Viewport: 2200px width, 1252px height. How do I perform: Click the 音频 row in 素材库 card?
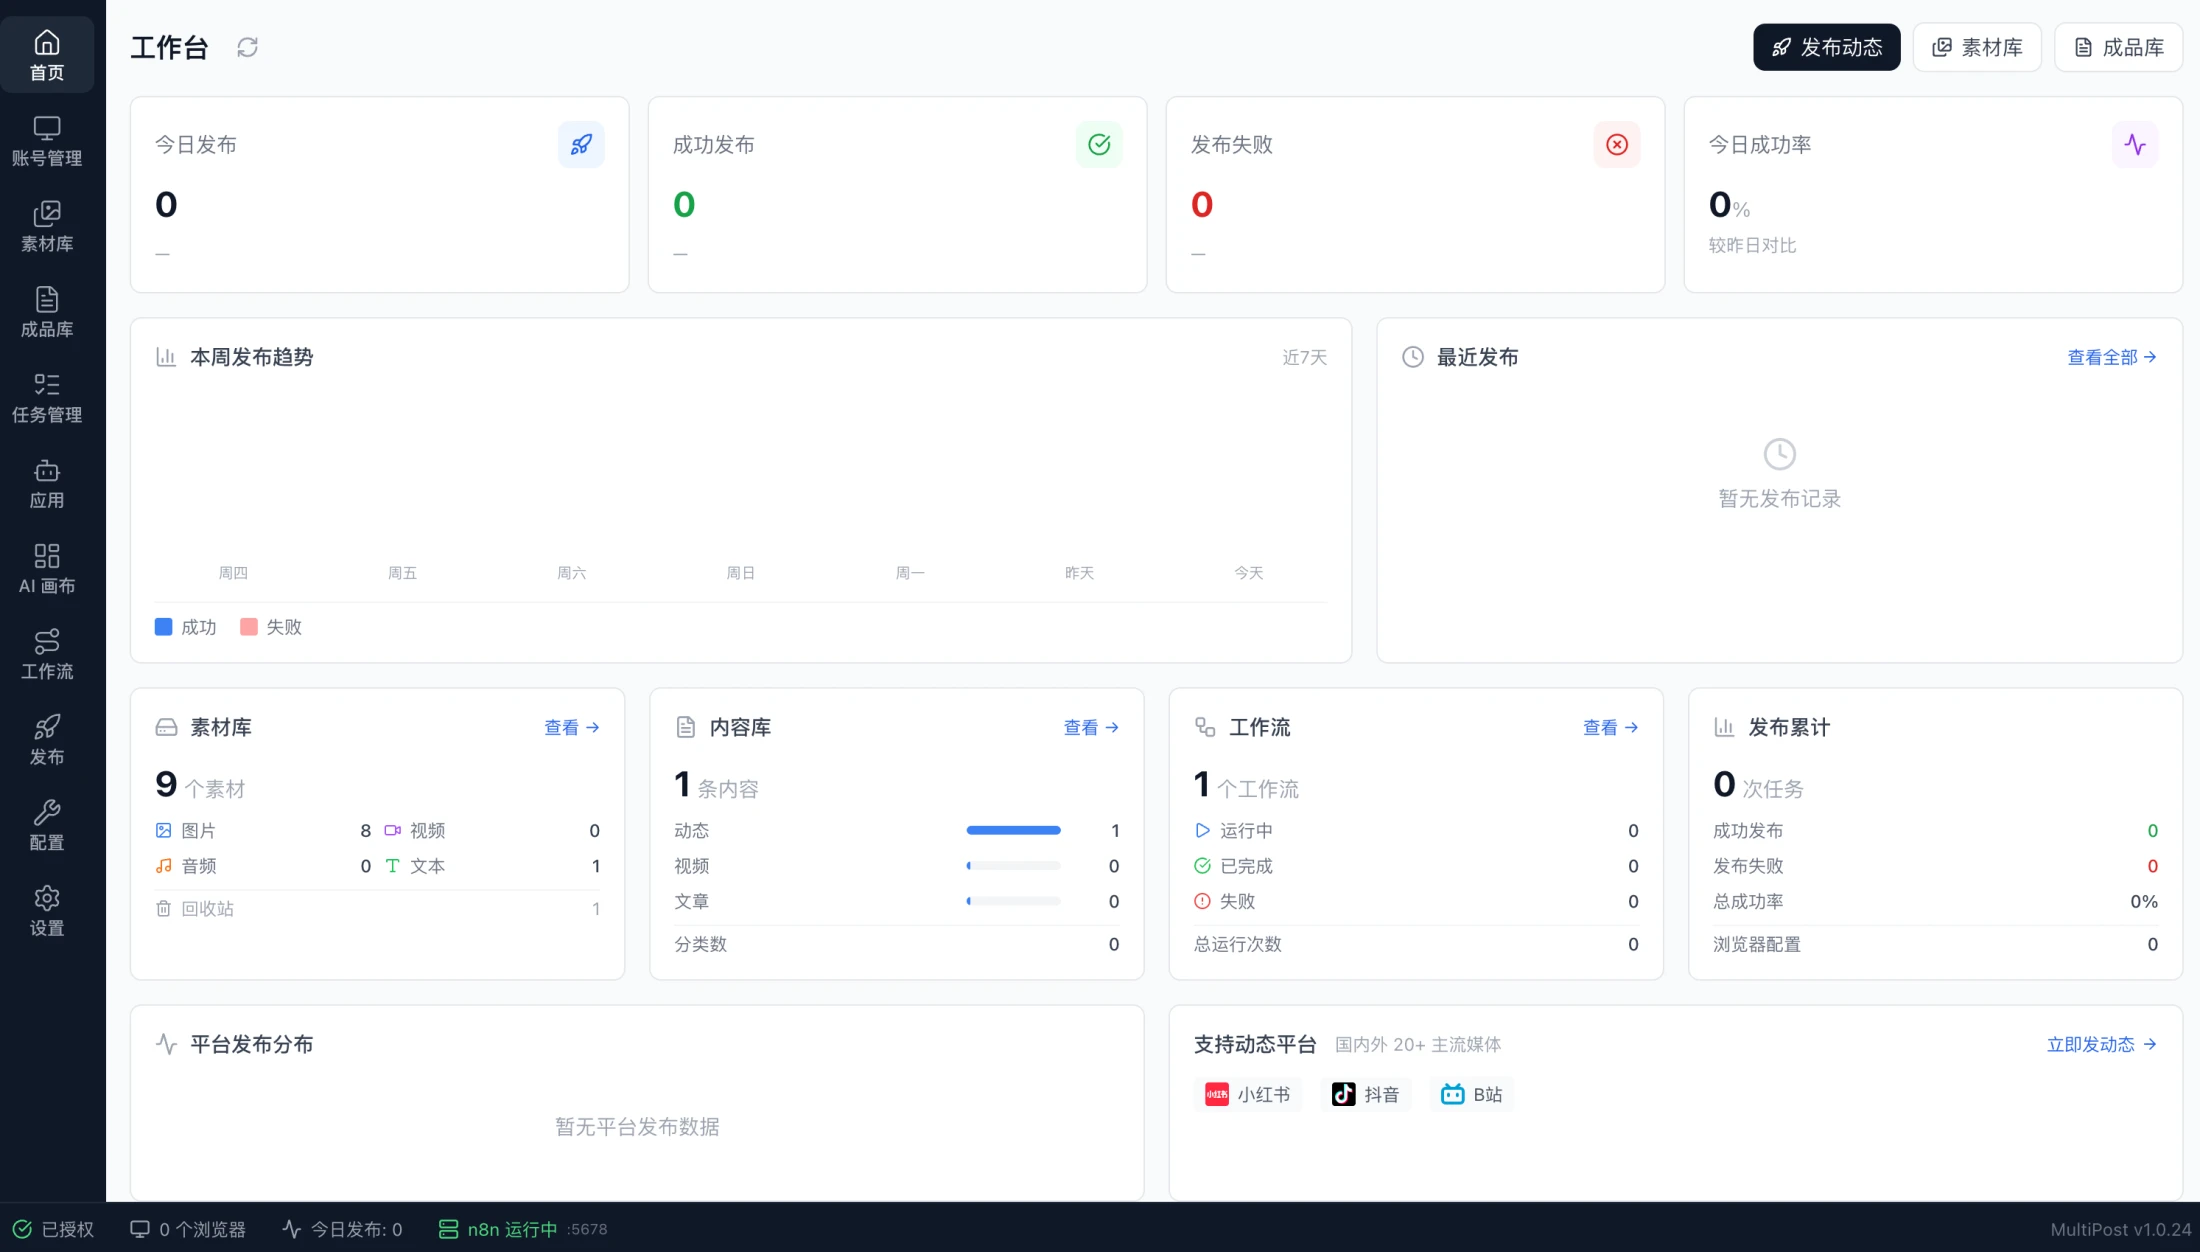point(263,866)
